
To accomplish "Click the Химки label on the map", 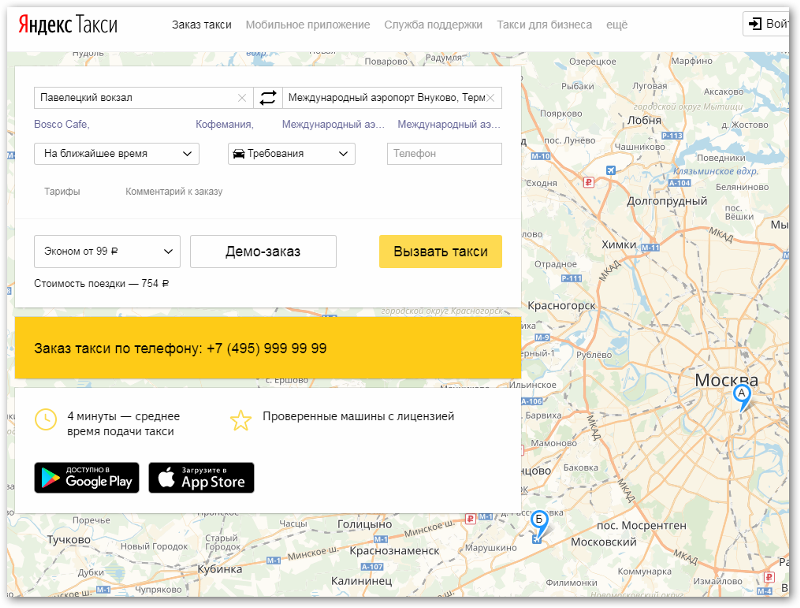I will pyautogui.click(x=619, y=245).
